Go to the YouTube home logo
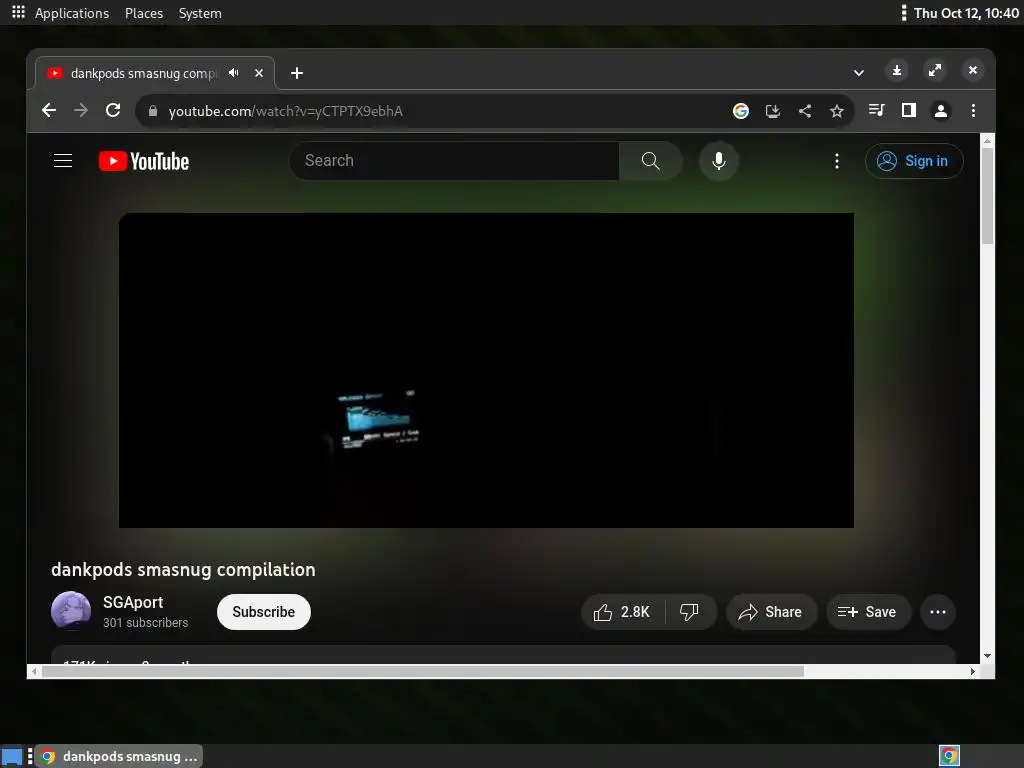Screen dimensions: 1024x768 pos(144,161)
